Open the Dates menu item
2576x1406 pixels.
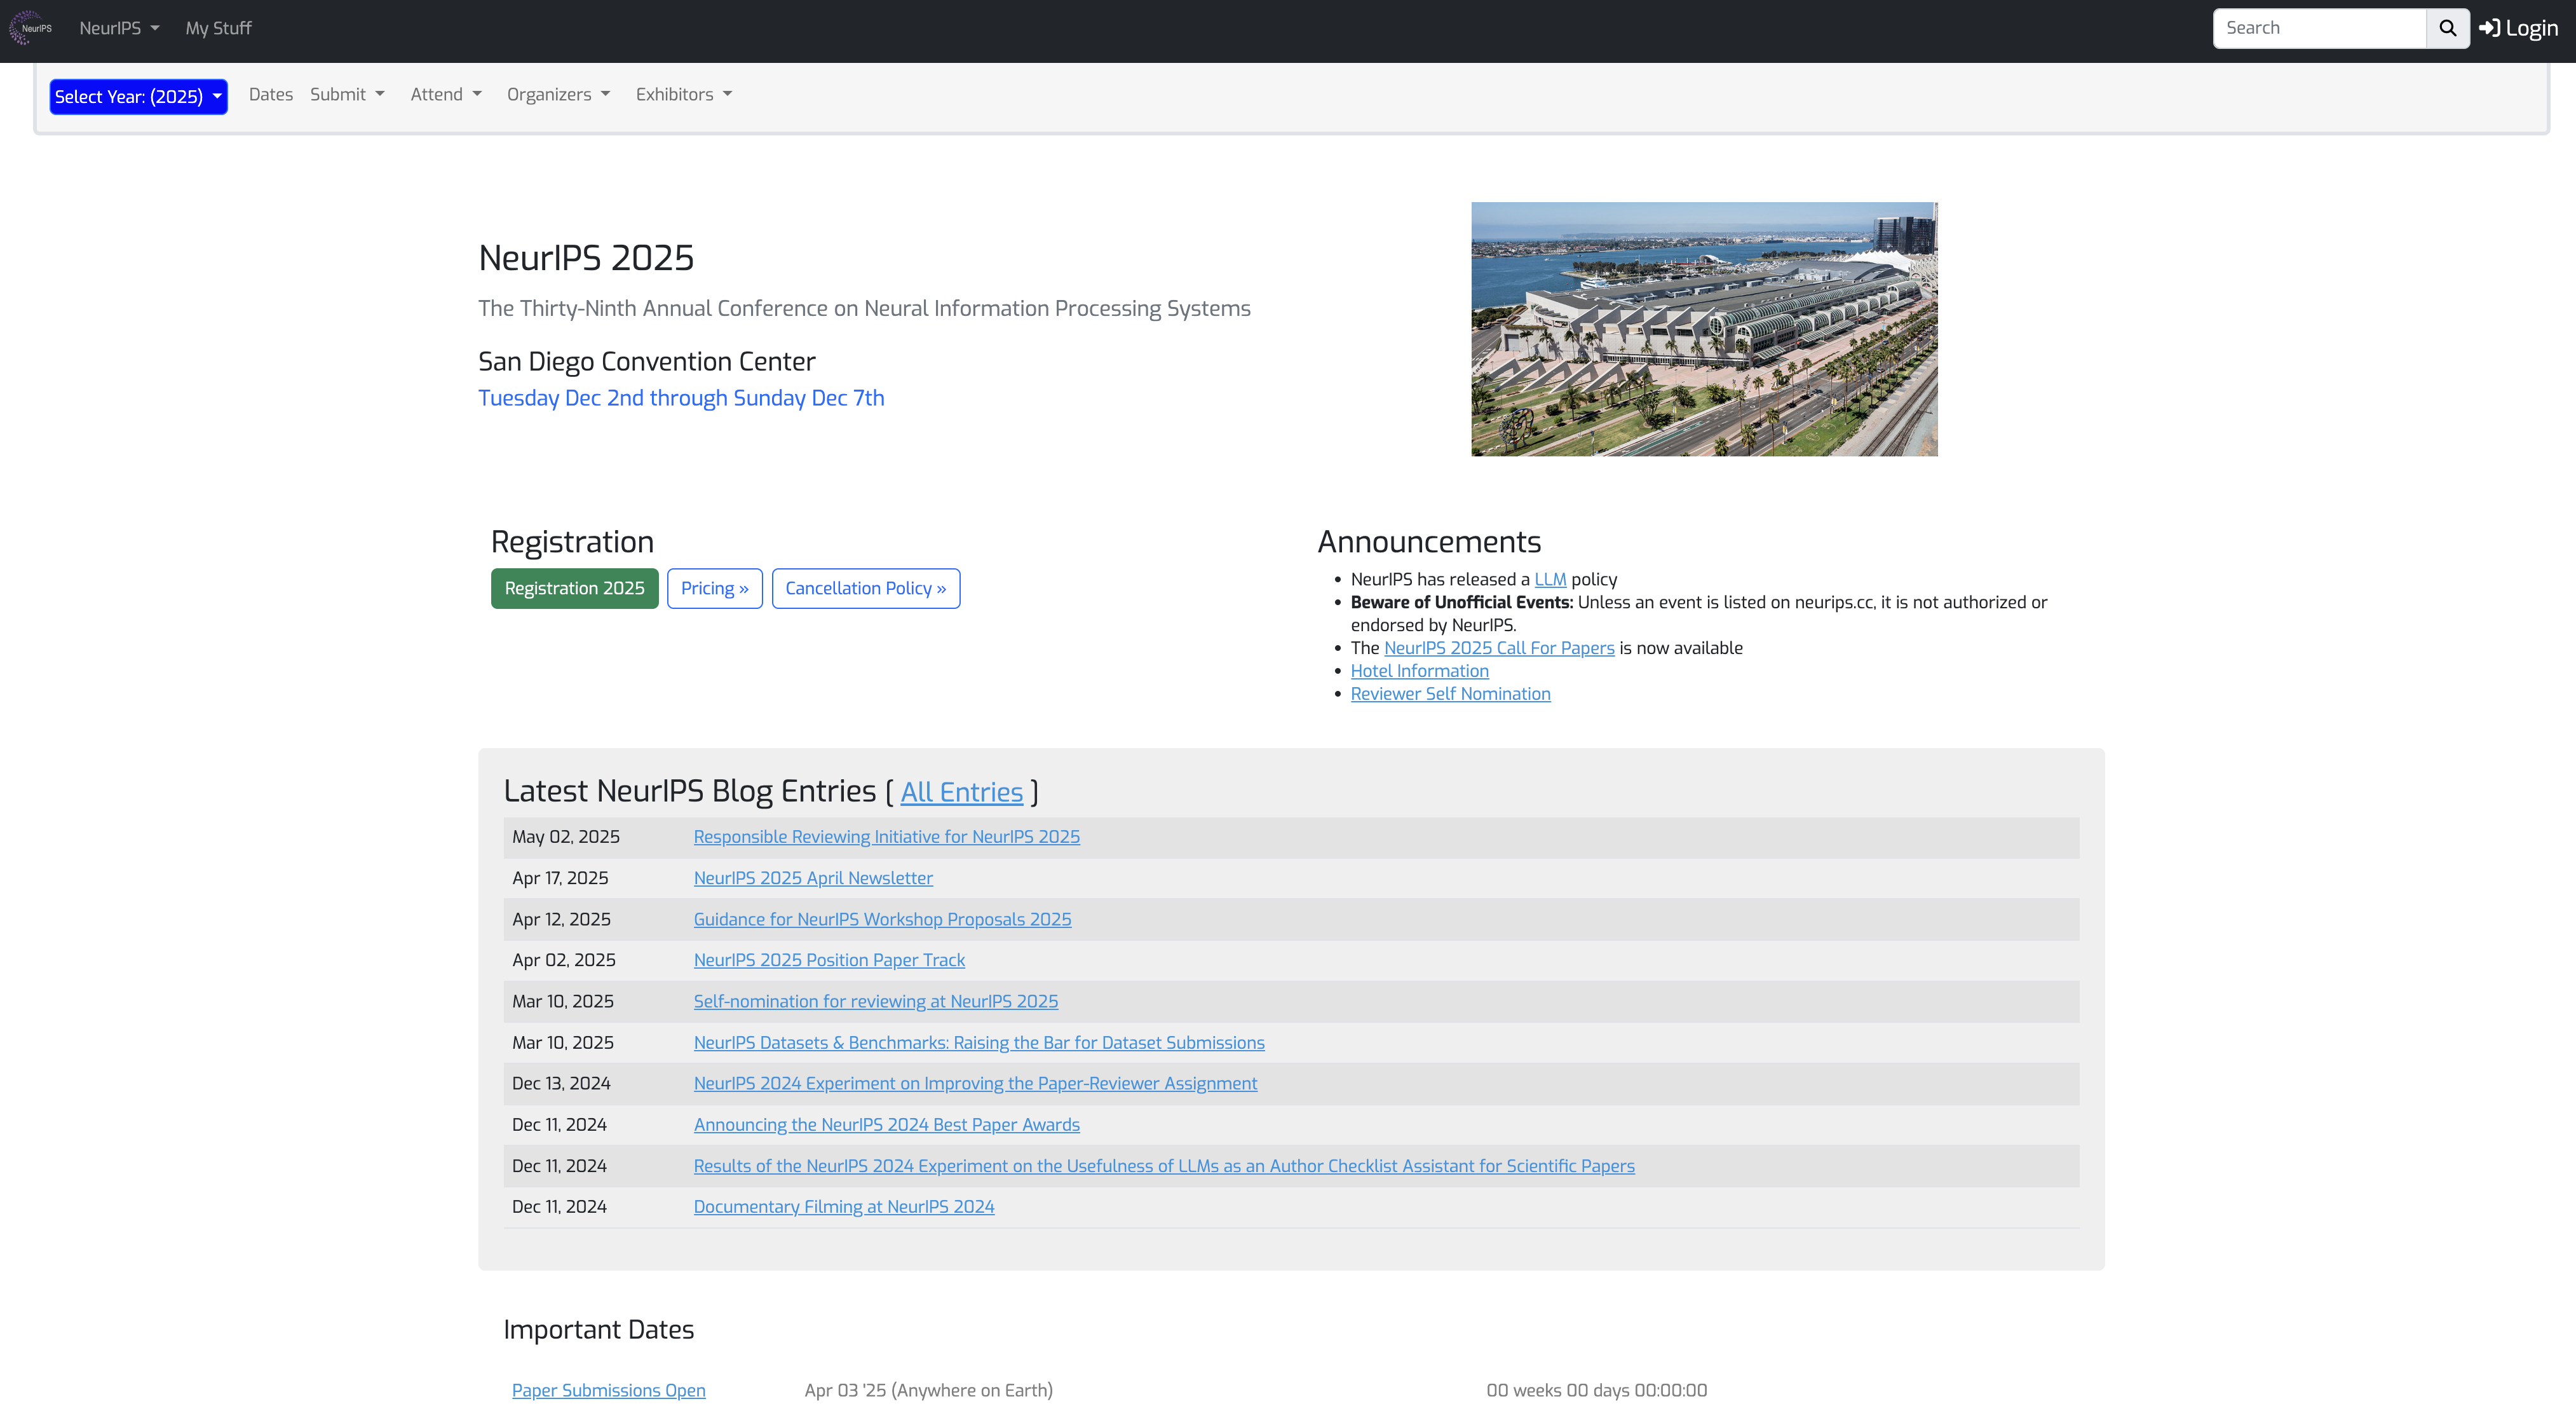tap(271, 94)
